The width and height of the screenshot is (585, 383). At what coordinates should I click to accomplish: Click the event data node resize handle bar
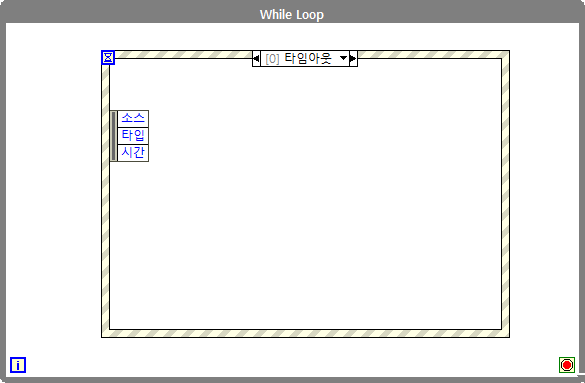coord(113,136)
